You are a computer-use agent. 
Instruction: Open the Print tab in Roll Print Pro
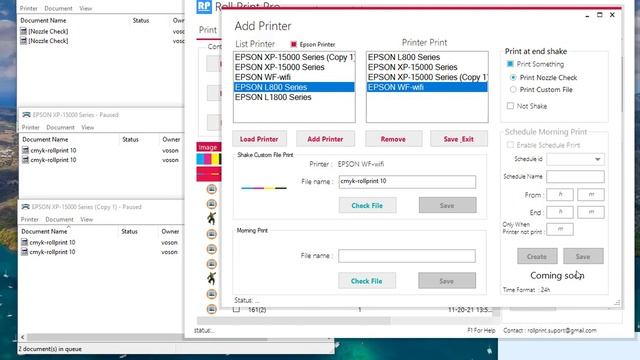coord(208,30)
